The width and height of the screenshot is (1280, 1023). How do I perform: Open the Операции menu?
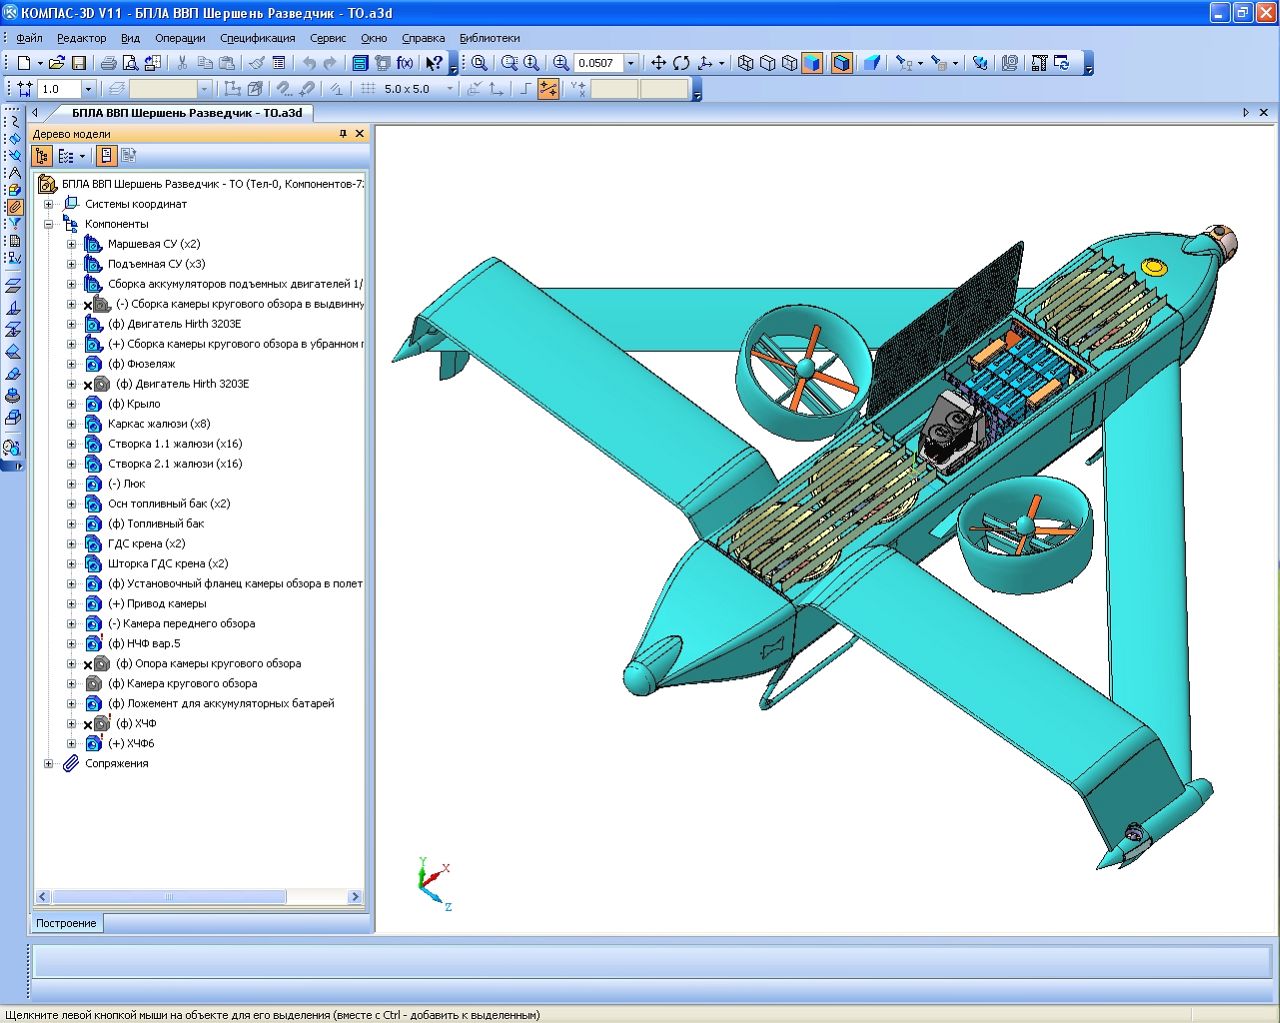point(180,38)
